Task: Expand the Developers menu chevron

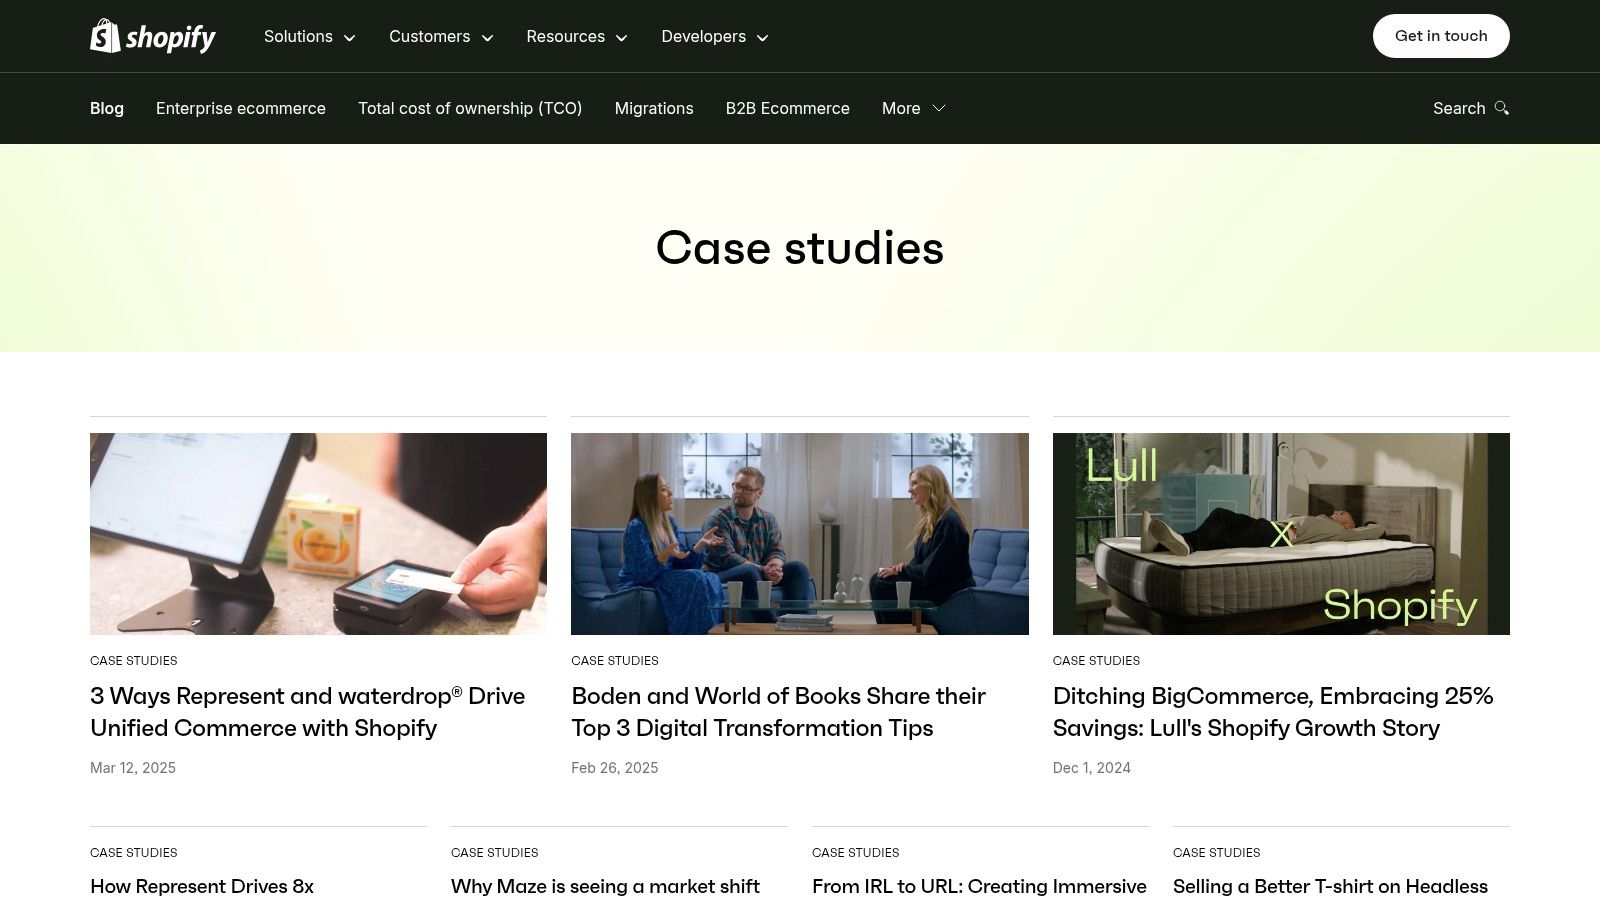Action: point(763,38)
